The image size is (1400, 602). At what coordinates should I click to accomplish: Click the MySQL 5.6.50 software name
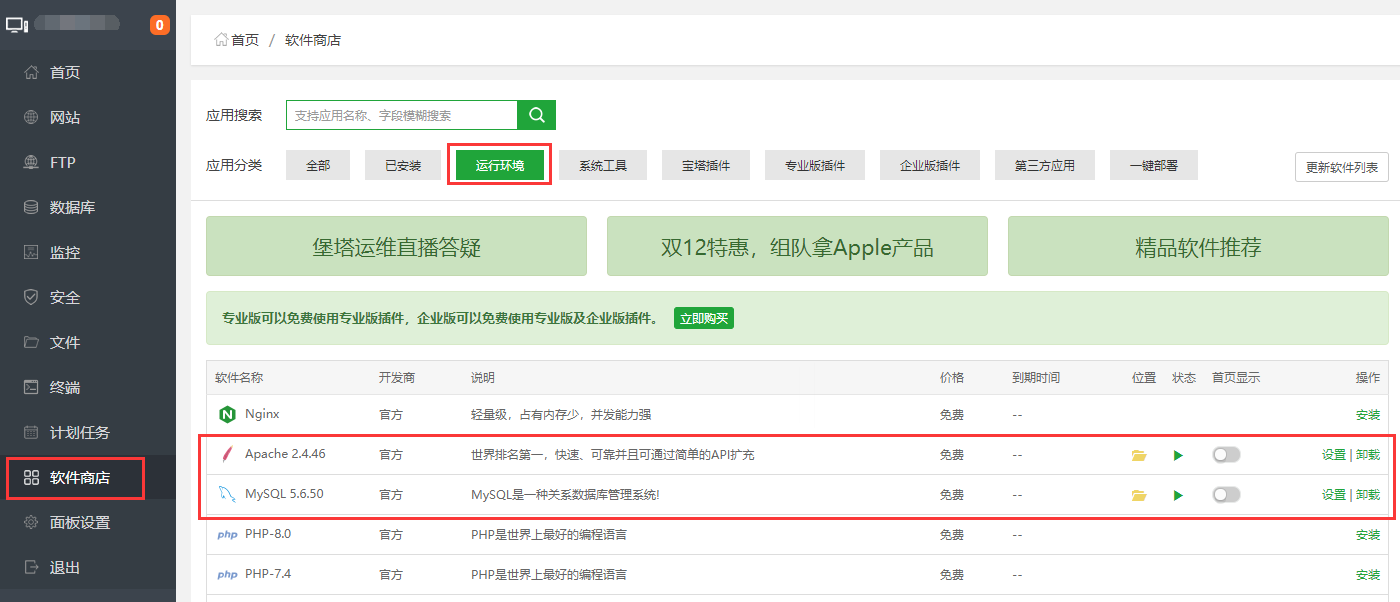(x=284, y=494)
